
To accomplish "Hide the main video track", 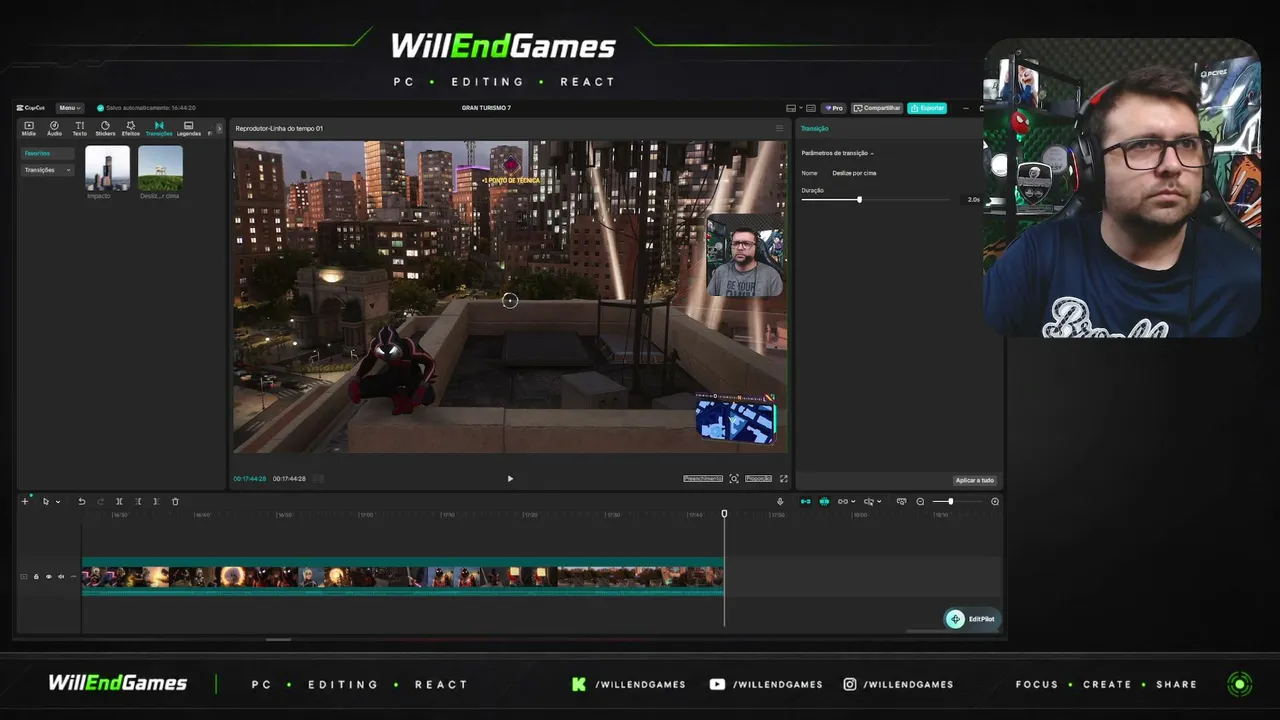I will point(48,577).
